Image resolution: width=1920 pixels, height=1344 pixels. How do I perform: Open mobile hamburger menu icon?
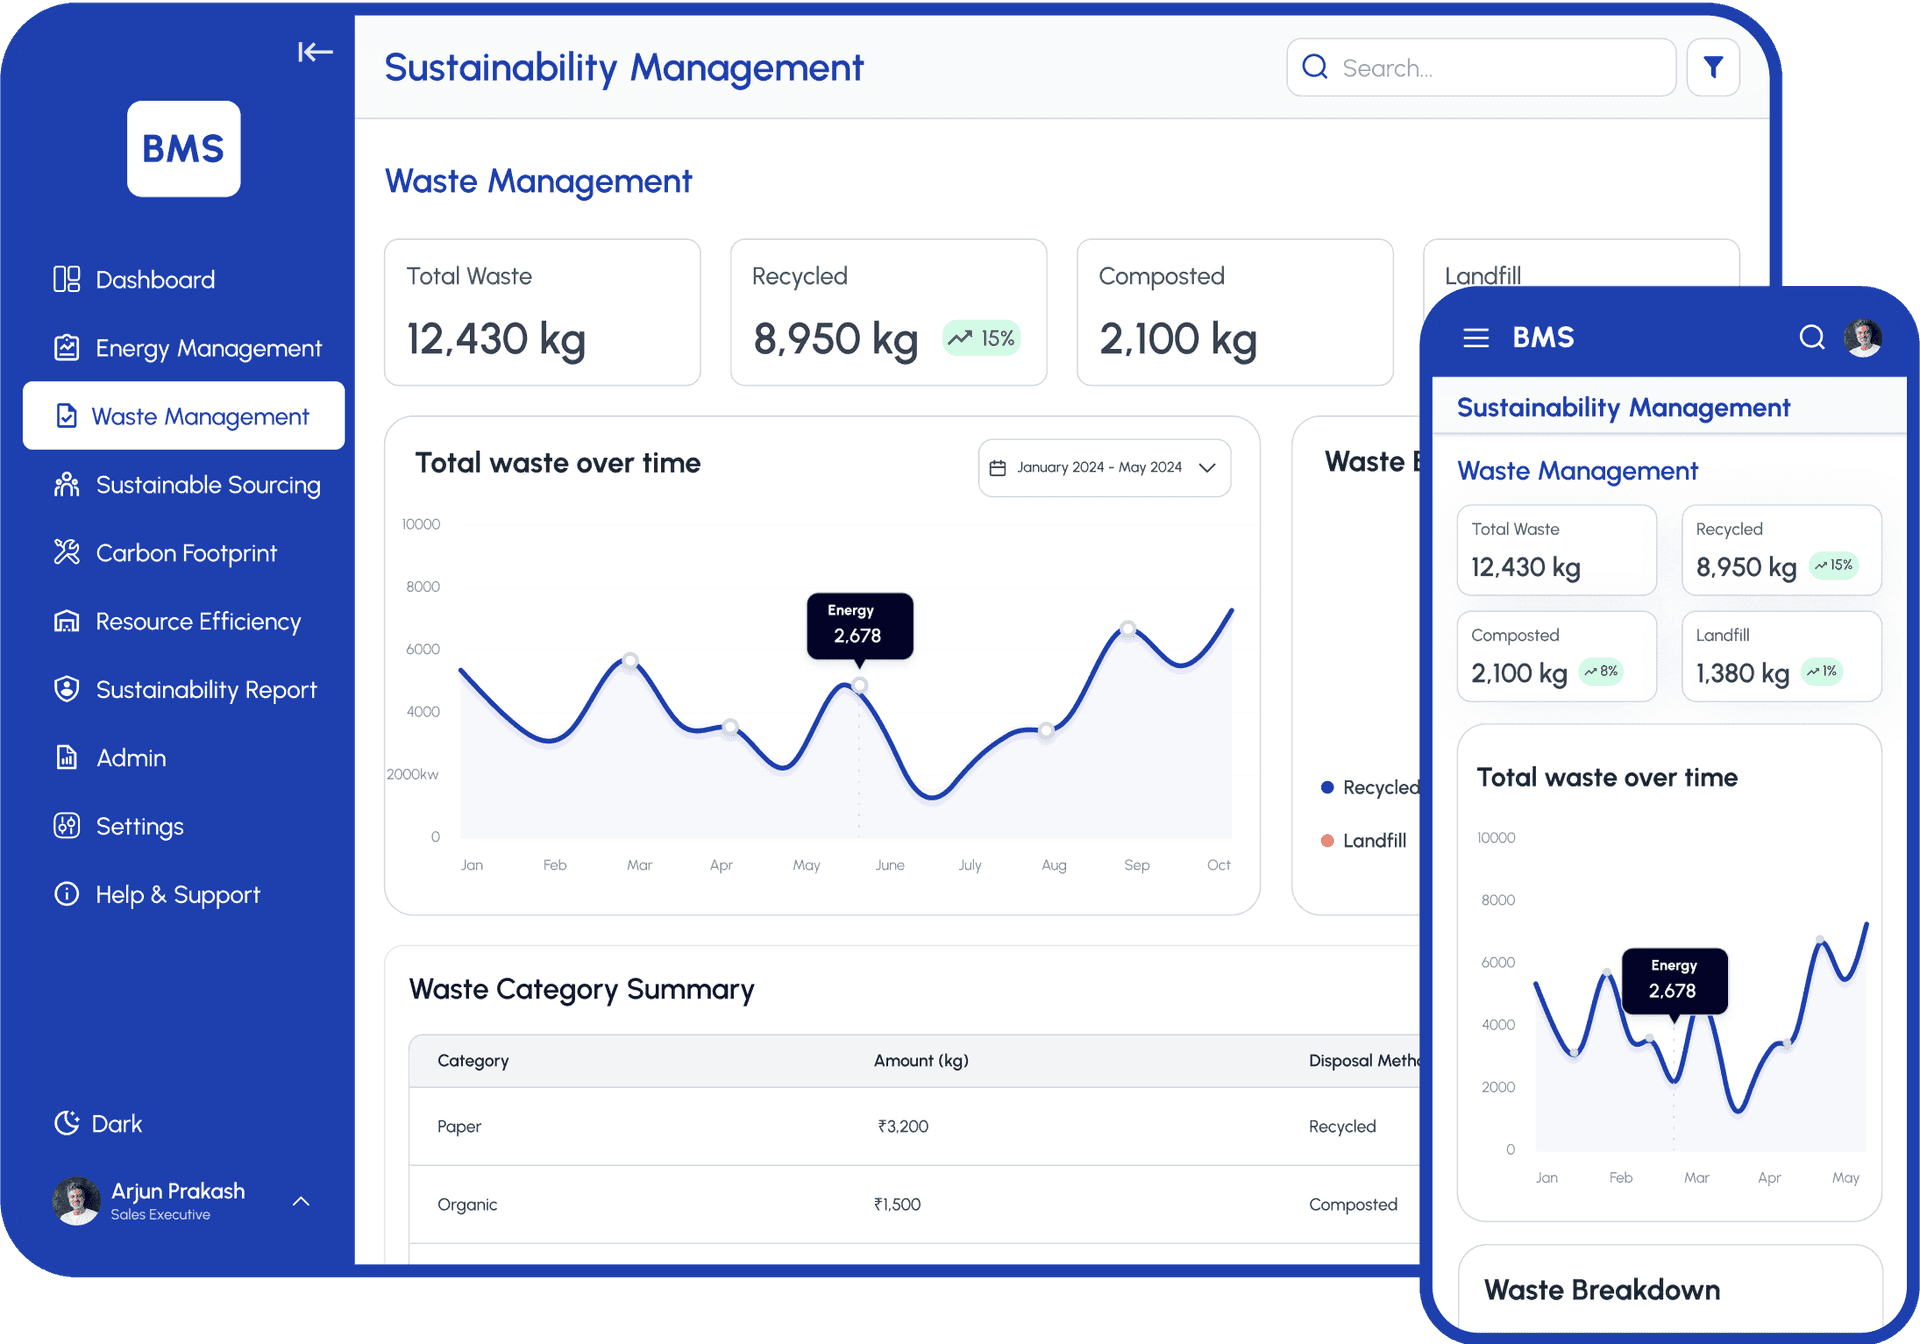(1475, 338)
